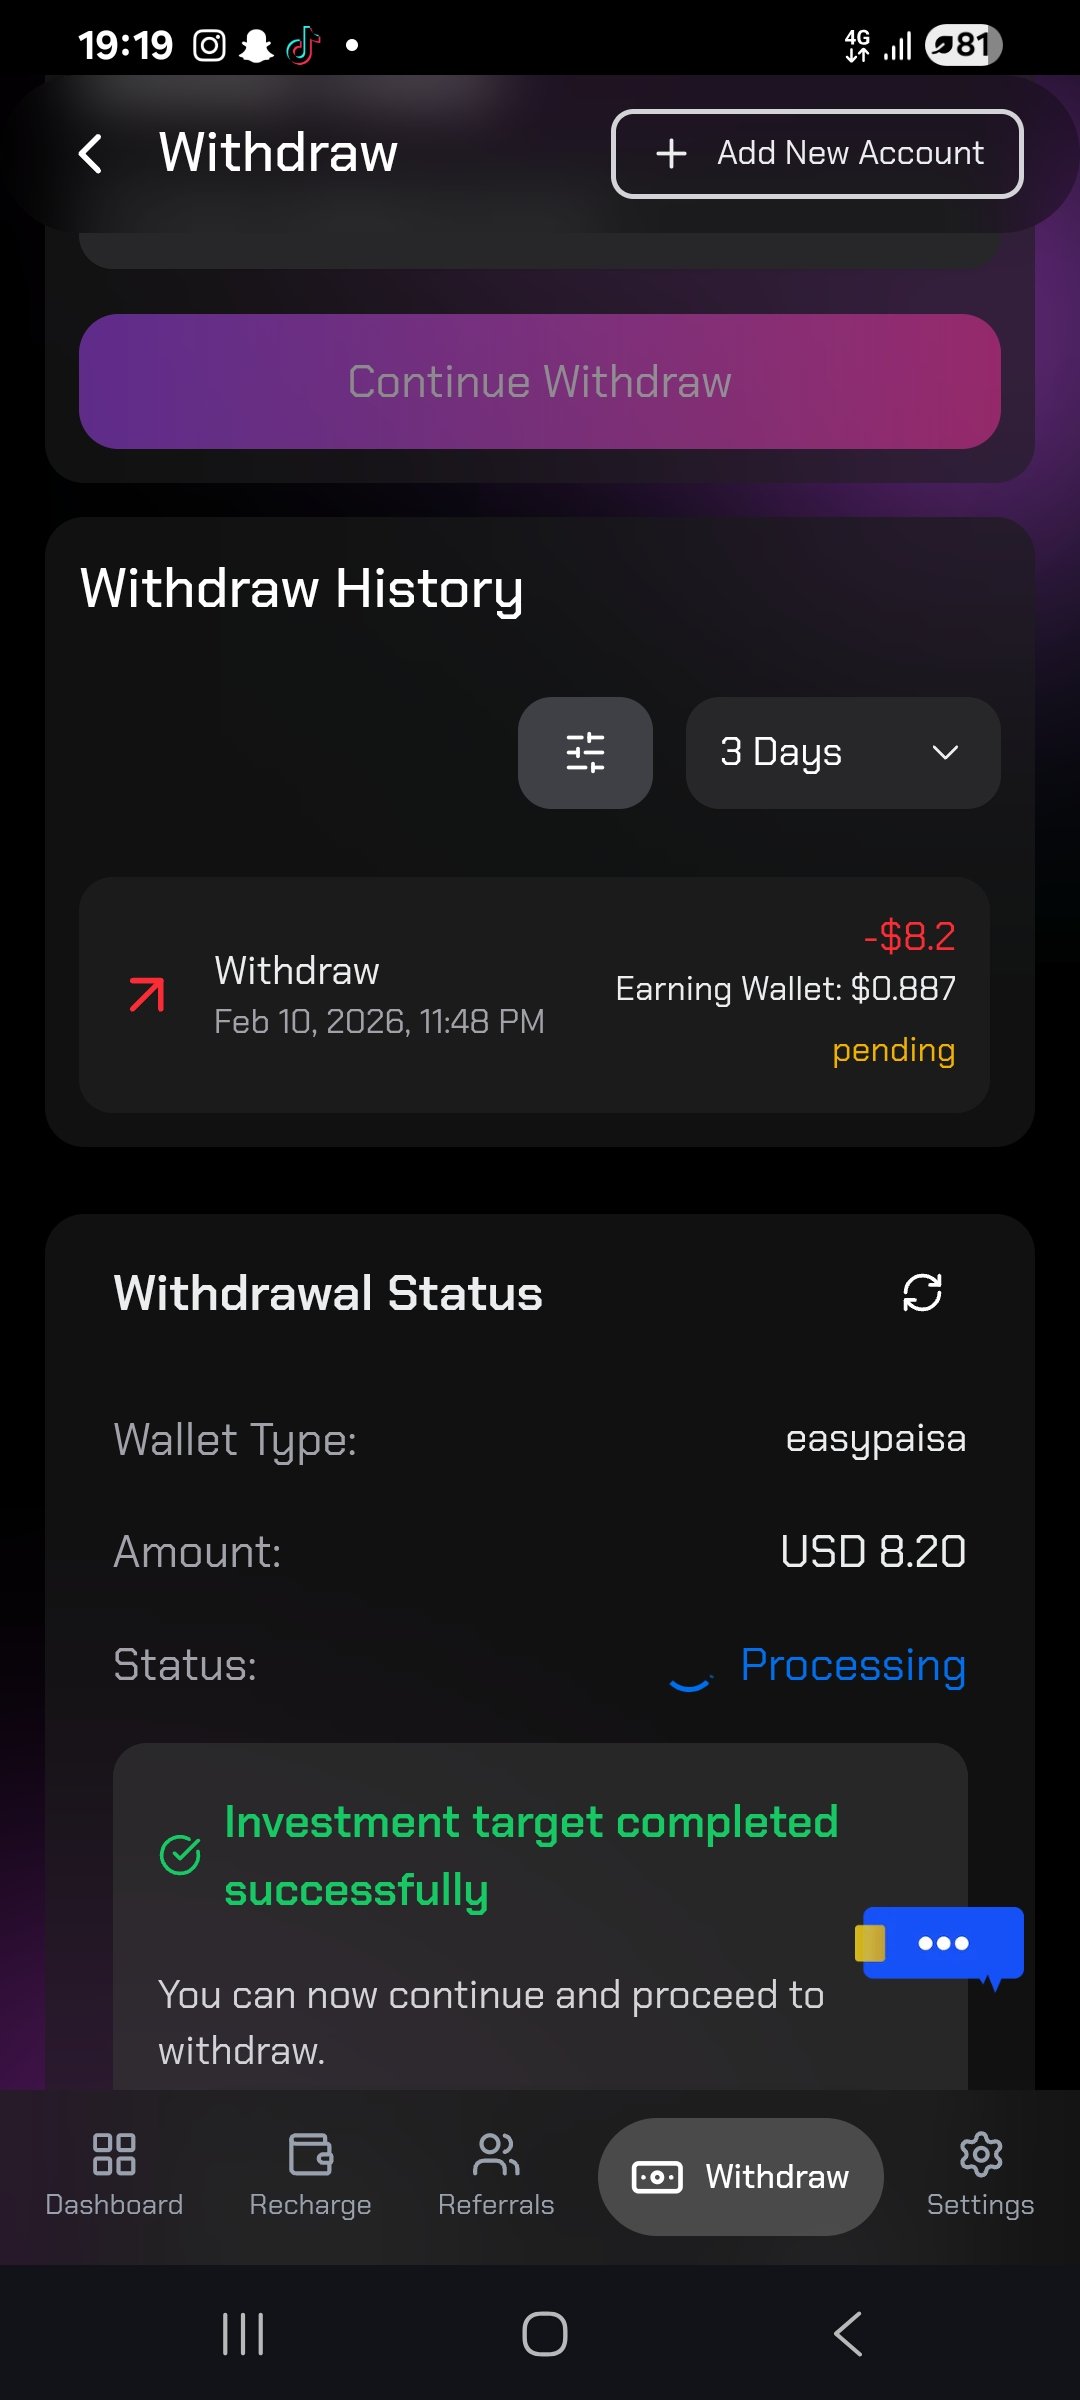
Task: Open the blue chat support bubble
Action: (x=942, y=1943)
